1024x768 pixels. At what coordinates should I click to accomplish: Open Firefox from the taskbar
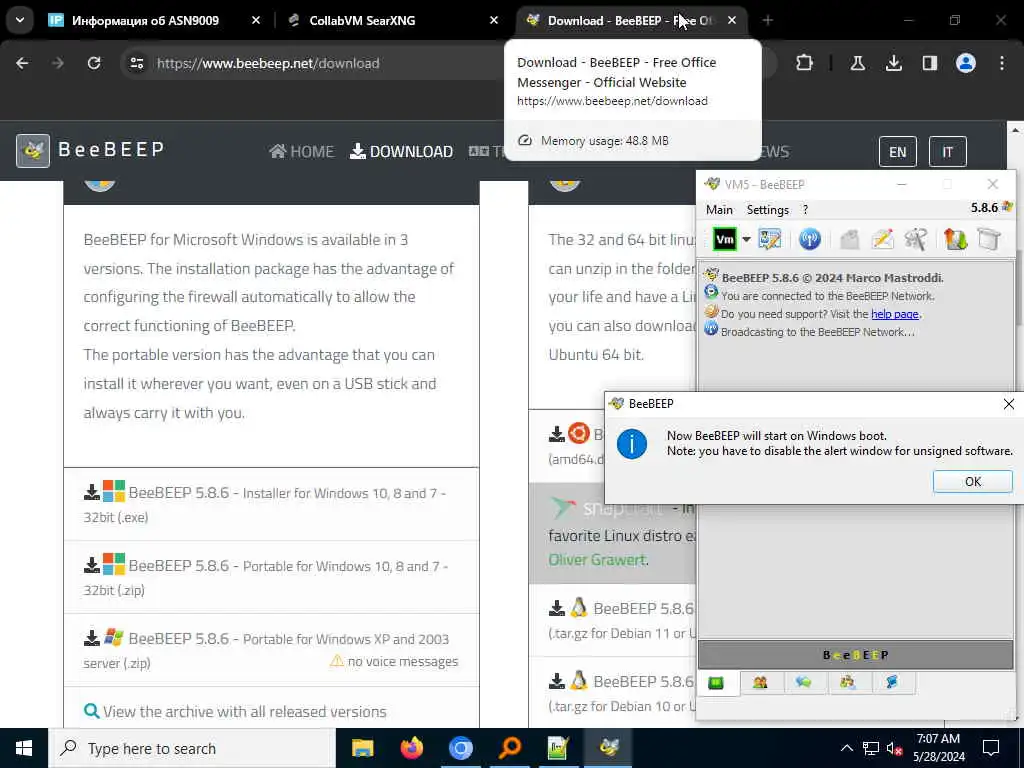point(411,748)
